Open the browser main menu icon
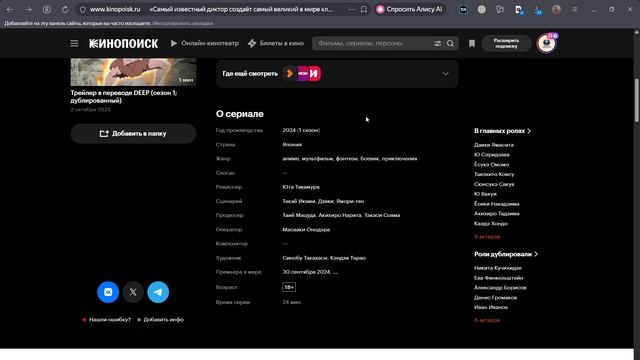 [x=575, y=9]
